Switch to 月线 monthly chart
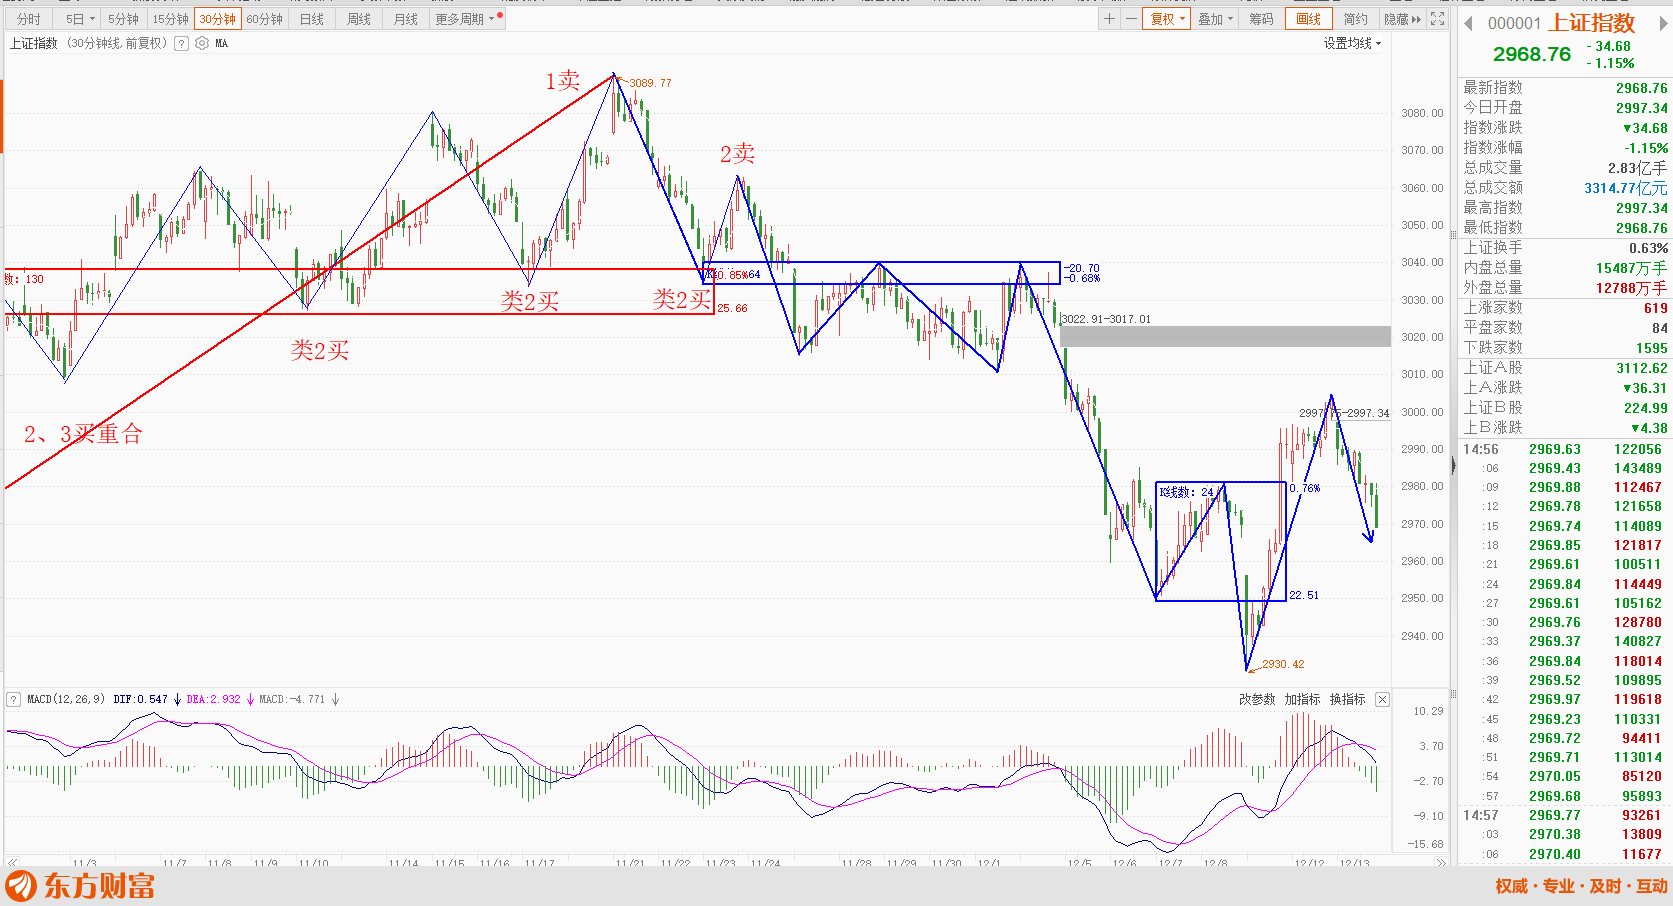Viewport: 1673px width, 906px height. coord(406,19)
